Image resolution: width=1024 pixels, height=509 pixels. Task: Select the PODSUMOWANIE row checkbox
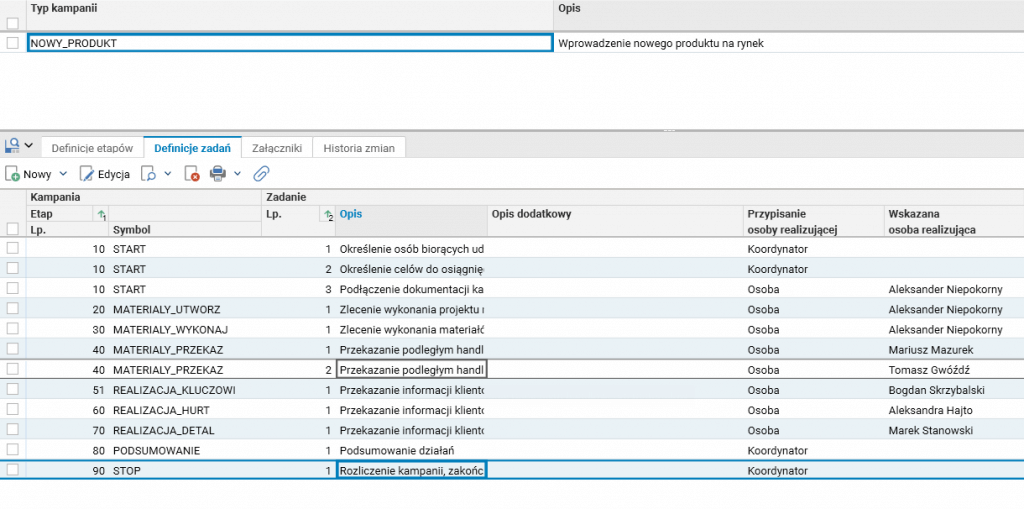pos(12,450)
